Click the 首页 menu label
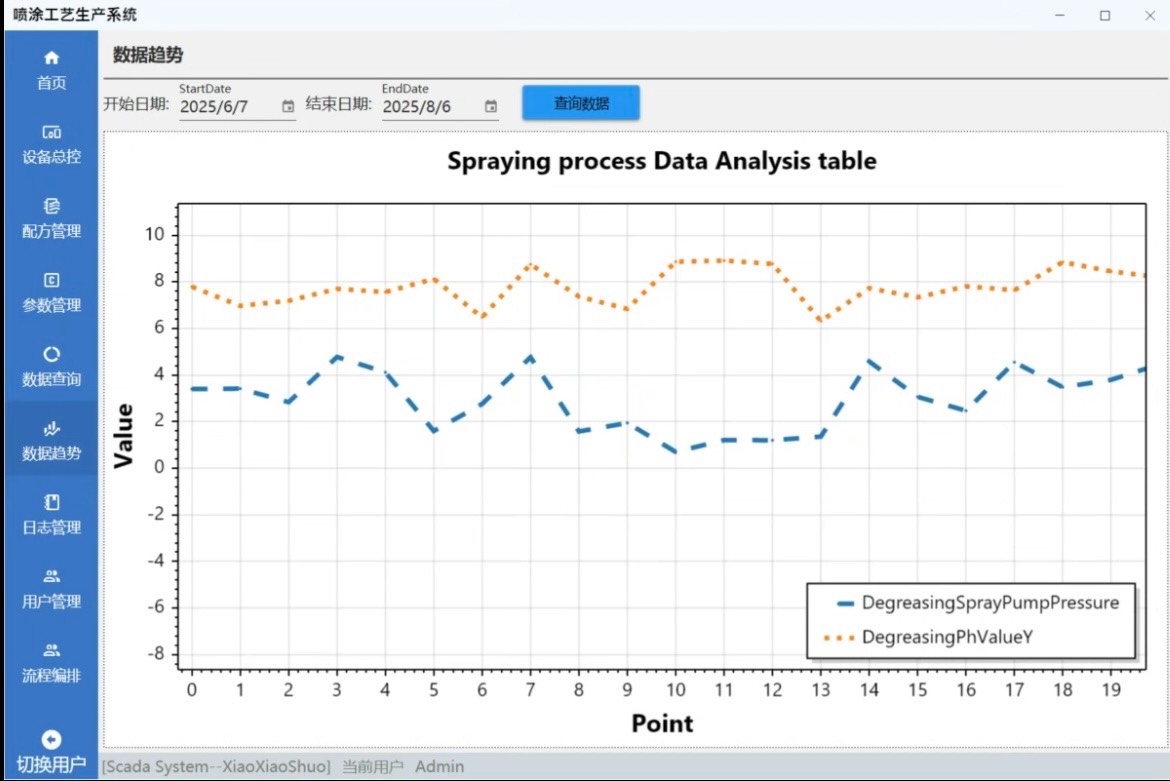The width and height of the screenshot is (1170, 781). 52,83
